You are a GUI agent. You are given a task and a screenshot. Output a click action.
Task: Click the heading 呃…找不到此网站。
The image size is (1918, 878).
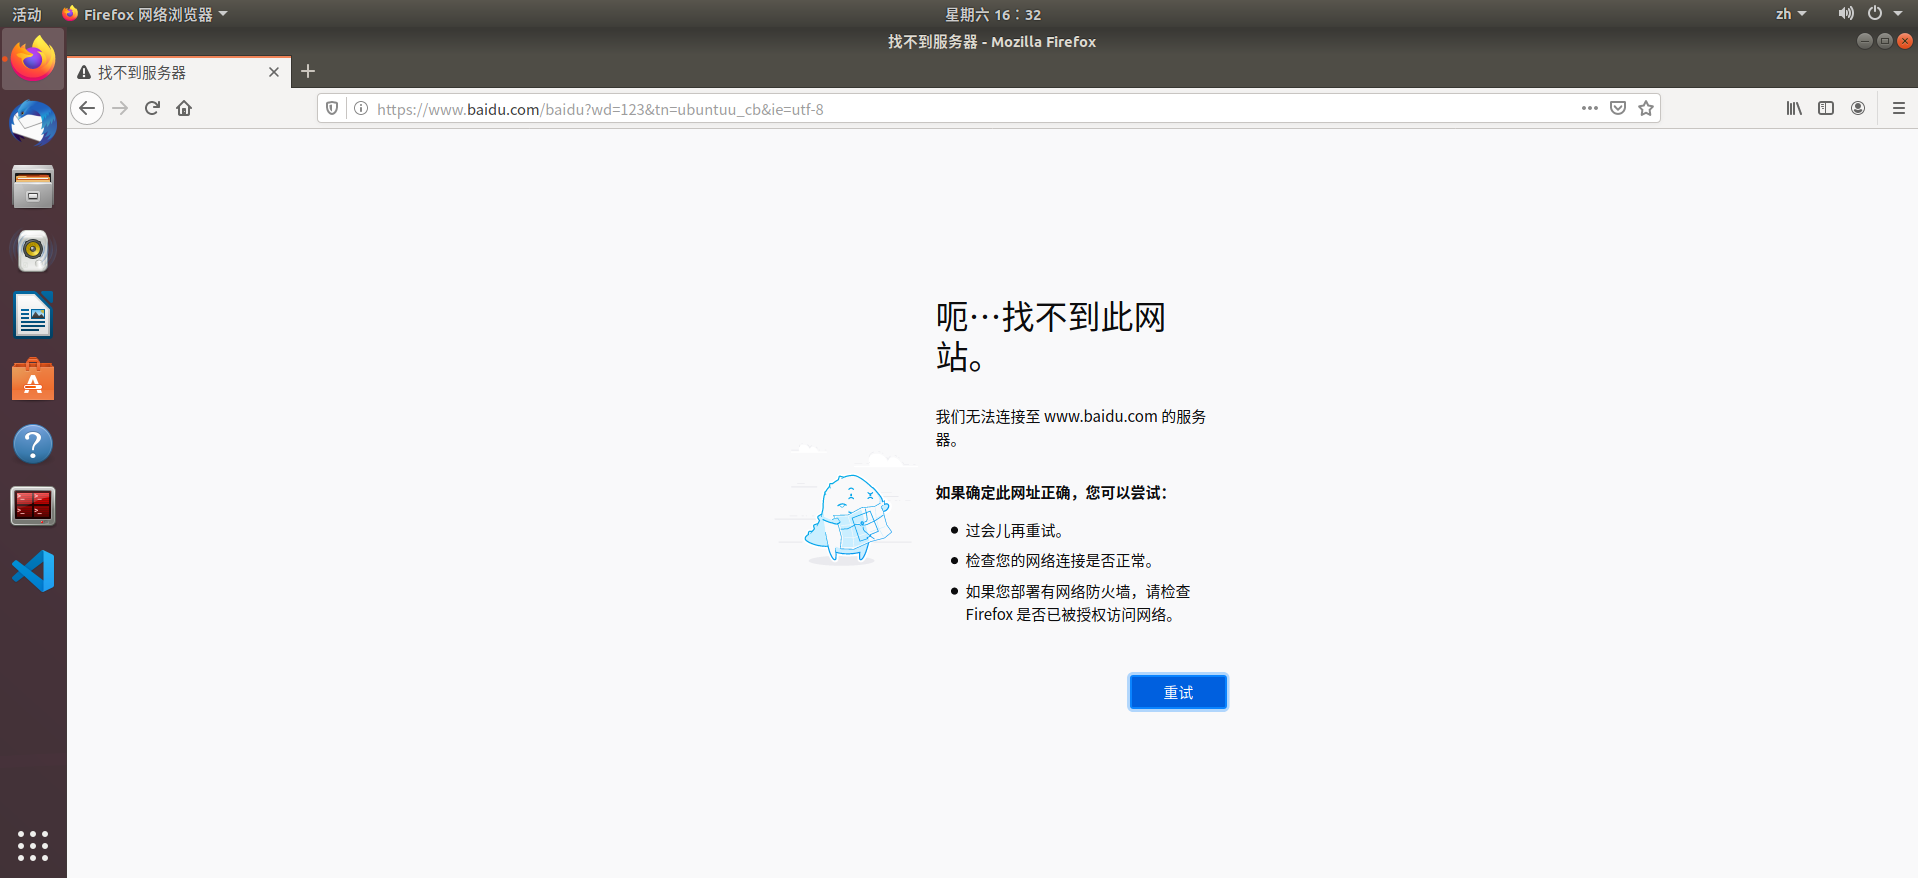[1050, 337]
